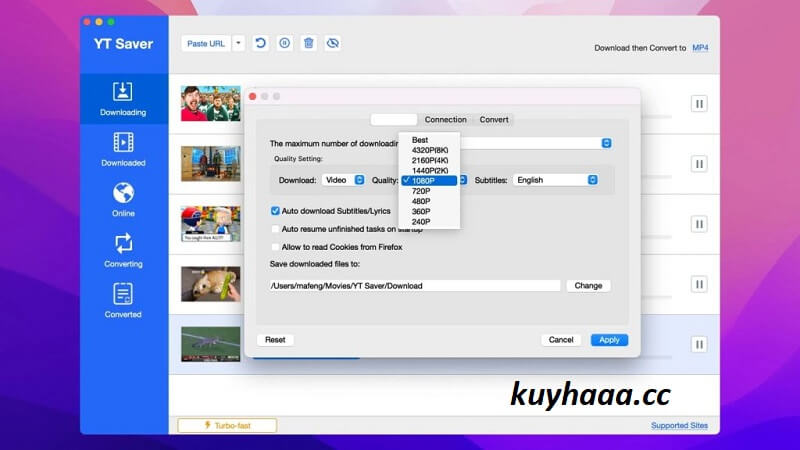Click the Cancel button
The height and width of the screenshot is (450, 800).
pos(561,340)
